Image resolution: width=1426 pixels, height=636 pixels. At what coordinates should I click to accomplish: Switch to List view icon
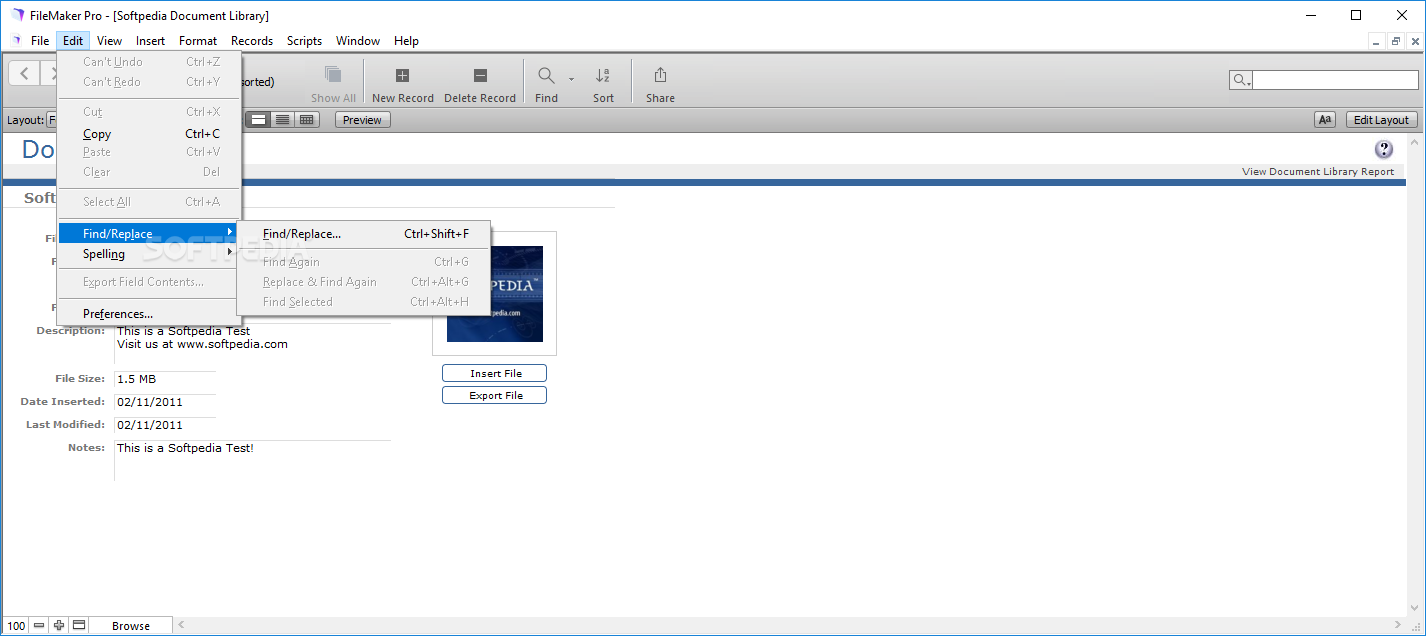(283, 120)
